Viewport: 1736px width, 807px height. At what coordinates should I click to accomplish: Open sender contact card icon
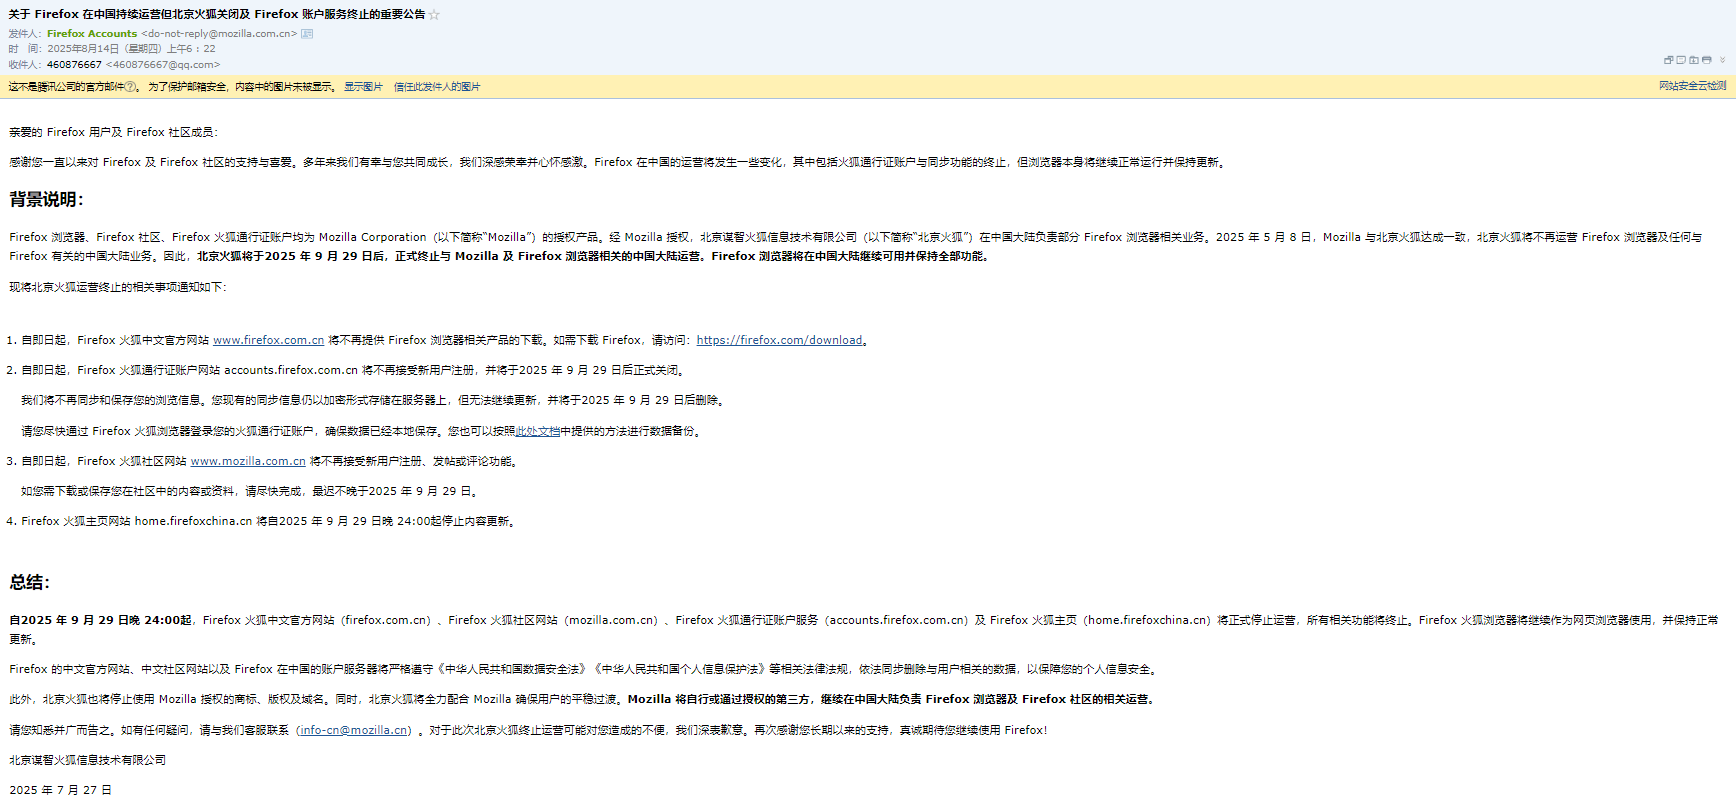tap(307, 34)
